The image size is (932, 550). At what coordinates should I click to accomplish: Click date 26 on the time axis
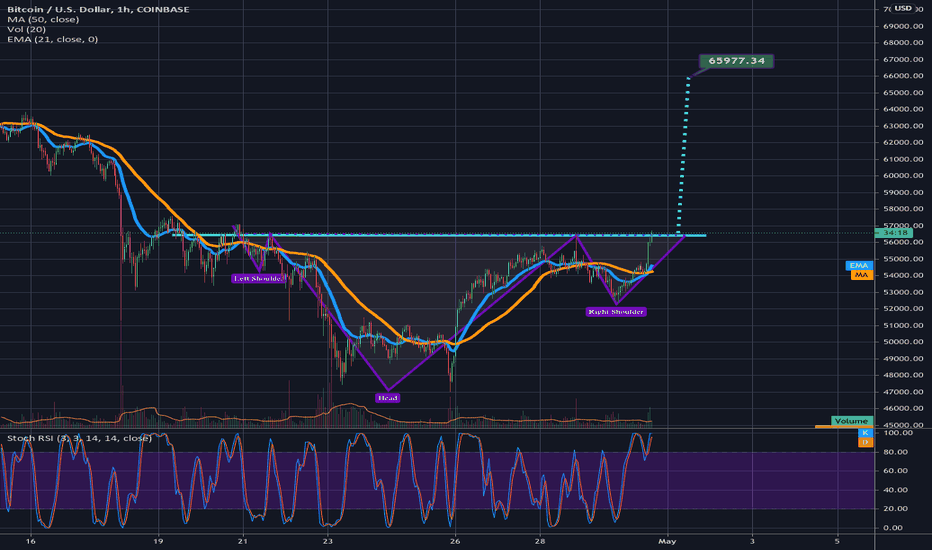[455, 541]
